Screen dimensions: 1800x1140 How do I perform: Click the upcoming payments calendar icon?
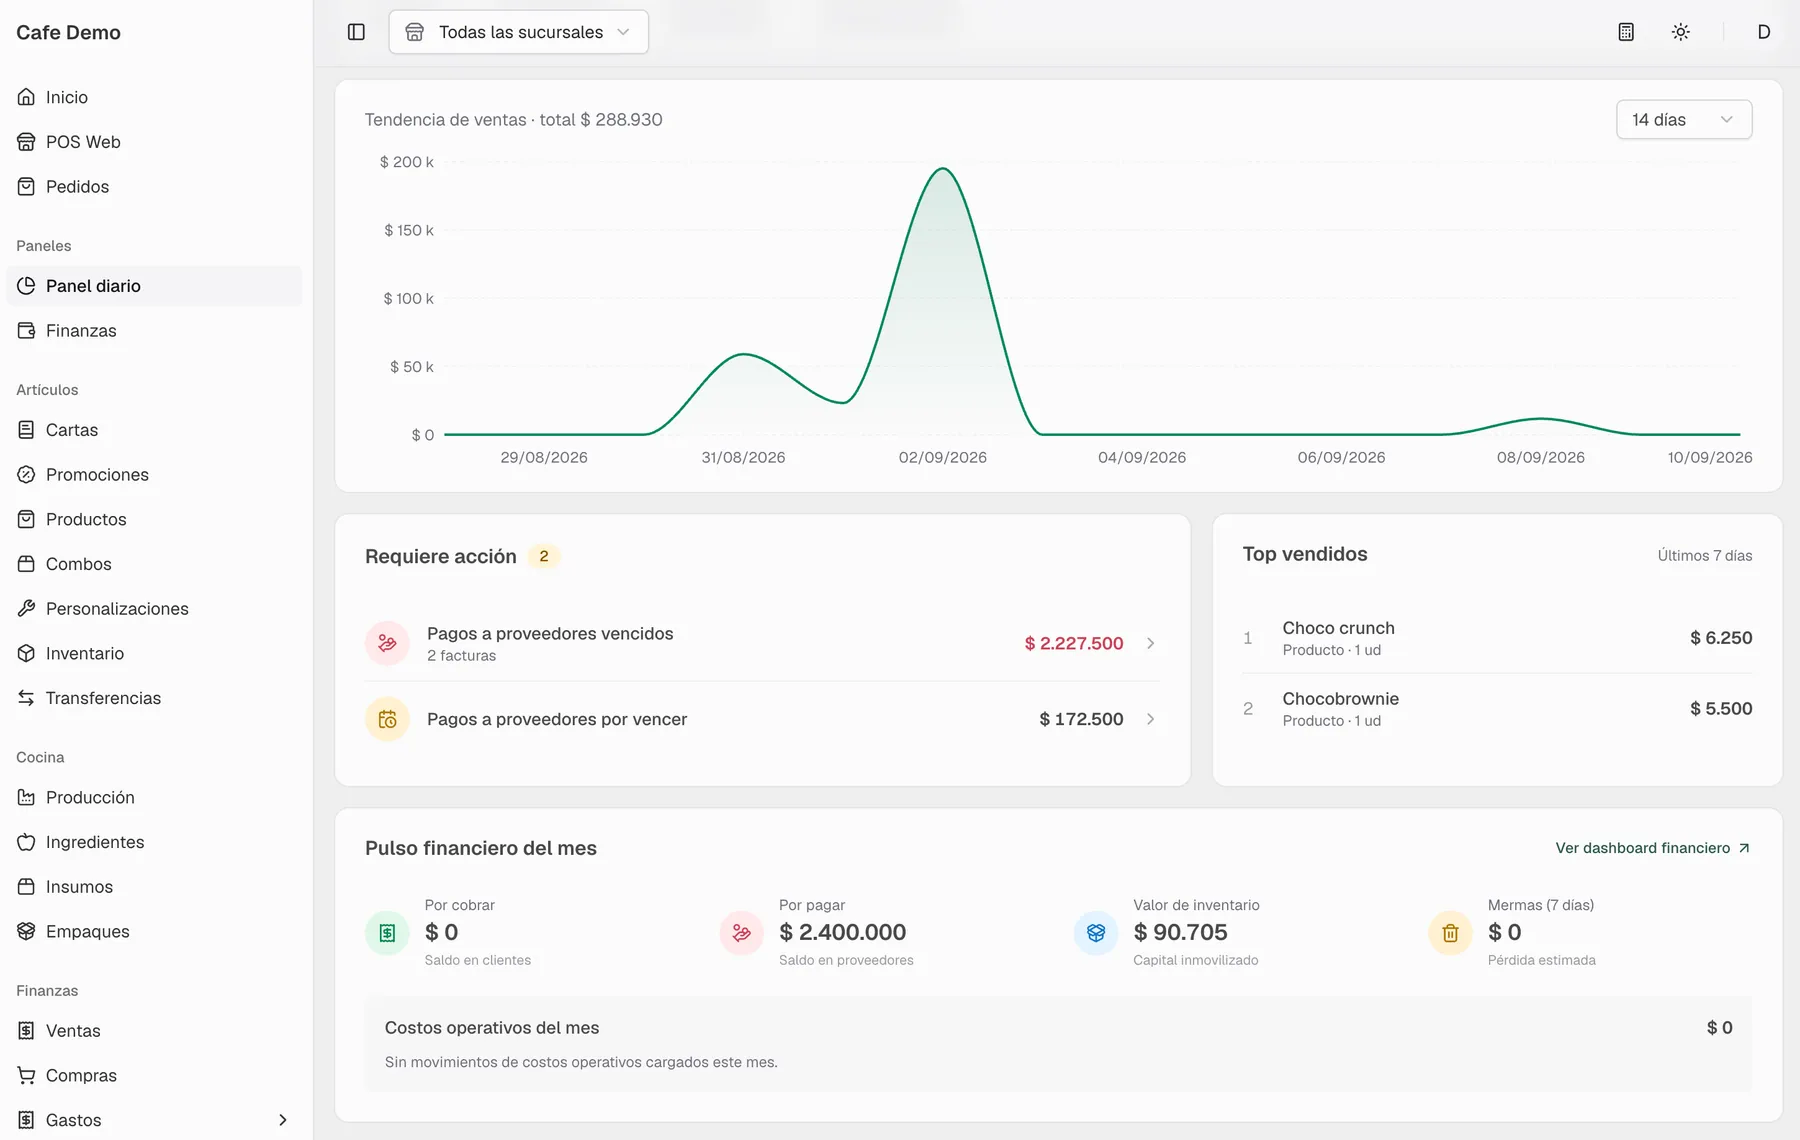coord(387,720)
